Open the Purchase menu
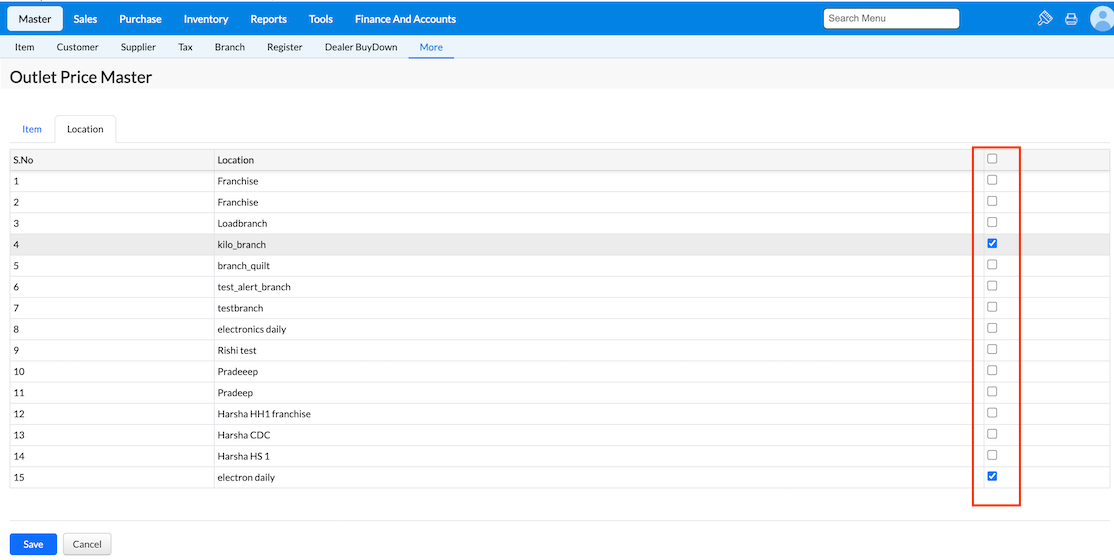The width and height of the screenshot is (1114, 560). tap(140, 19)
